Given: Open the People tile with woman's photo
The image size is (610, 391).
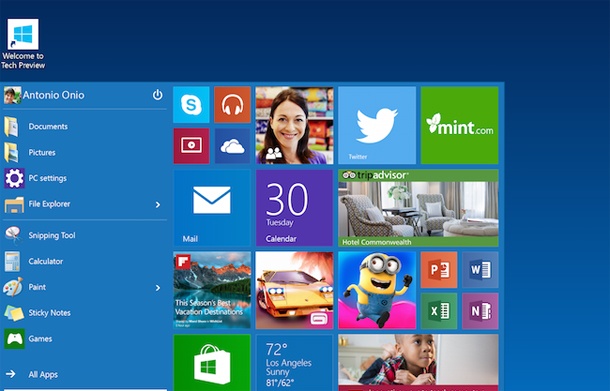Looking at the screenshot, I should (294, 125).
